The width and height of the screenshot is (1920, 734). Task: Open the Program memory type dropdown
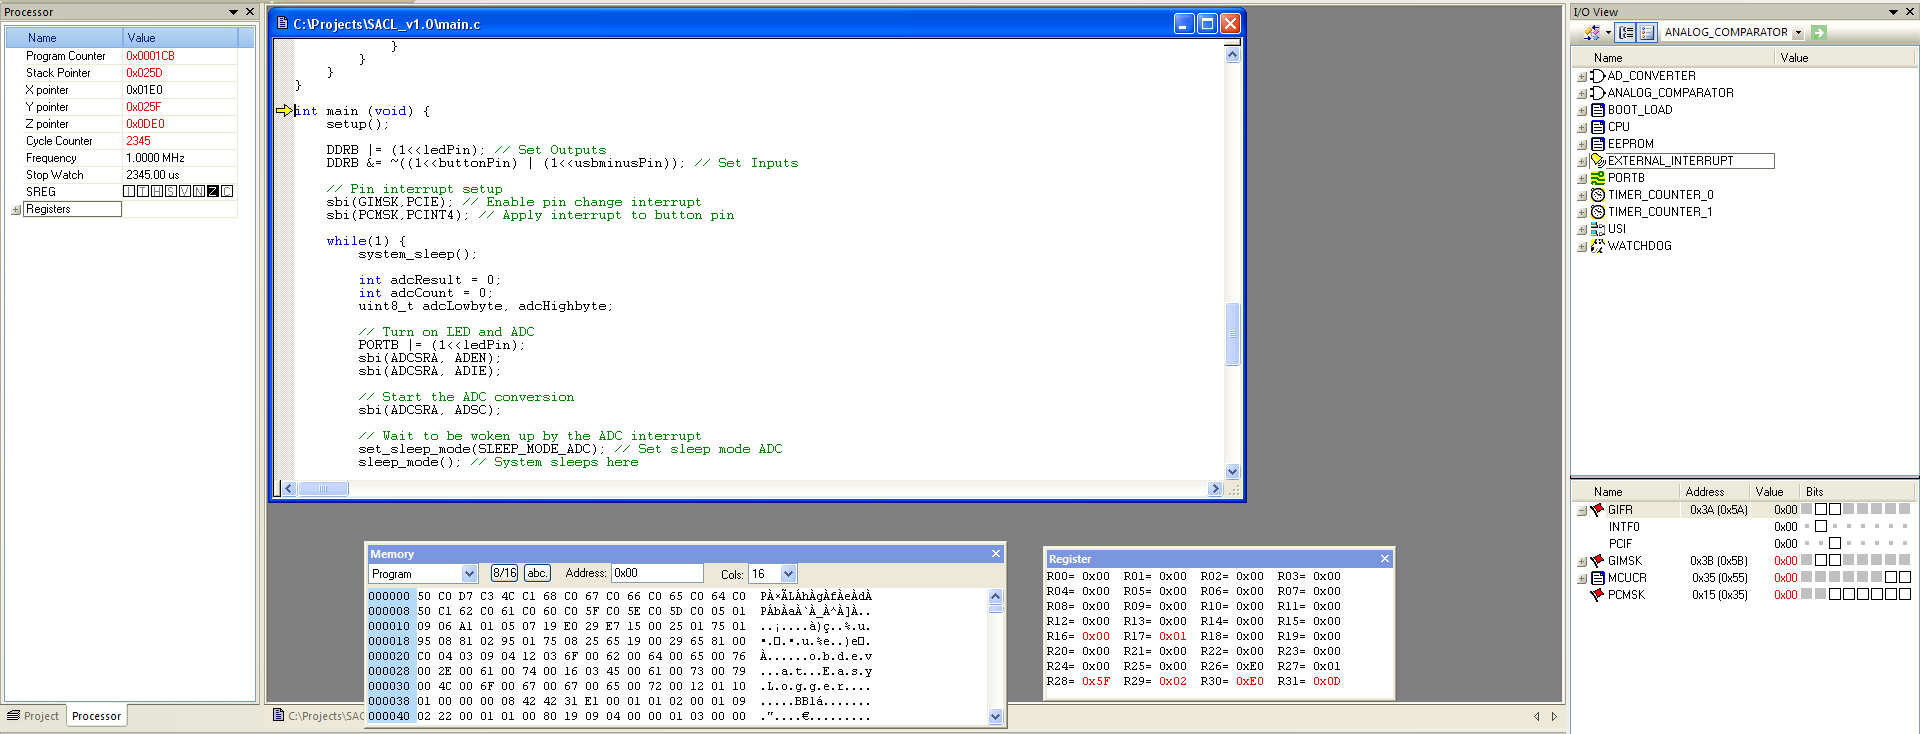click(470, 574)
